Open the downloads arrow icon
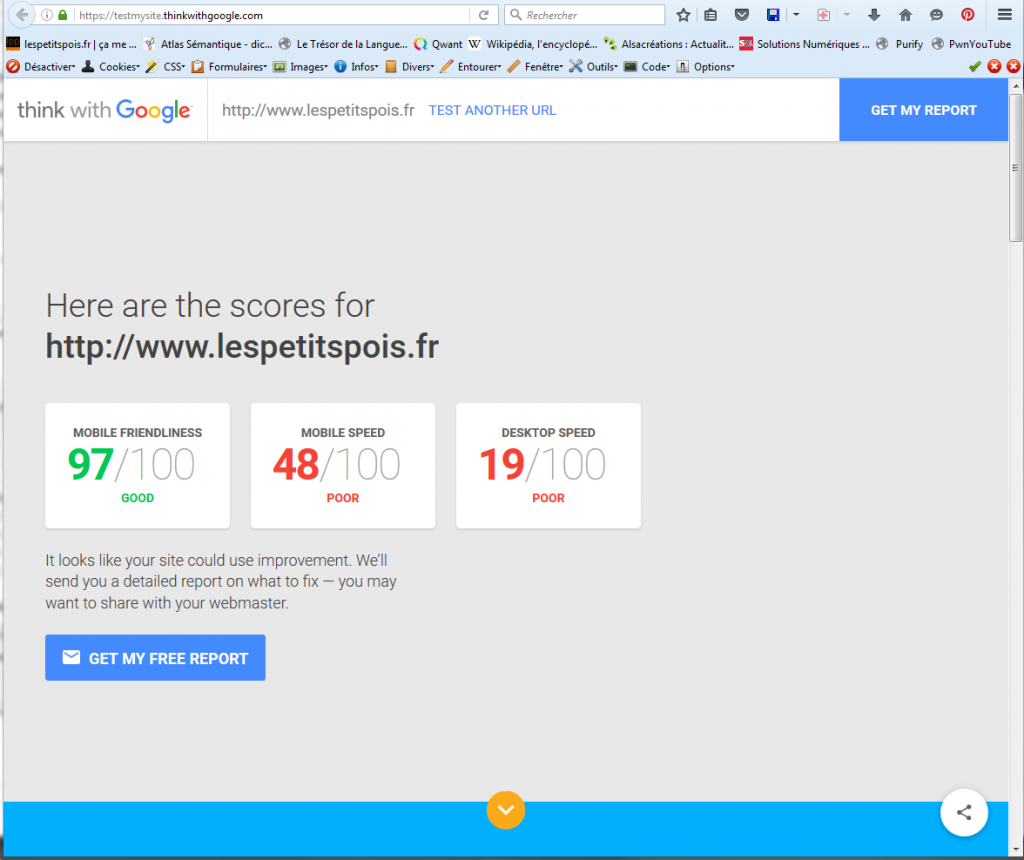The height and width of the screenshot is (860, 1024). [874, 15]
